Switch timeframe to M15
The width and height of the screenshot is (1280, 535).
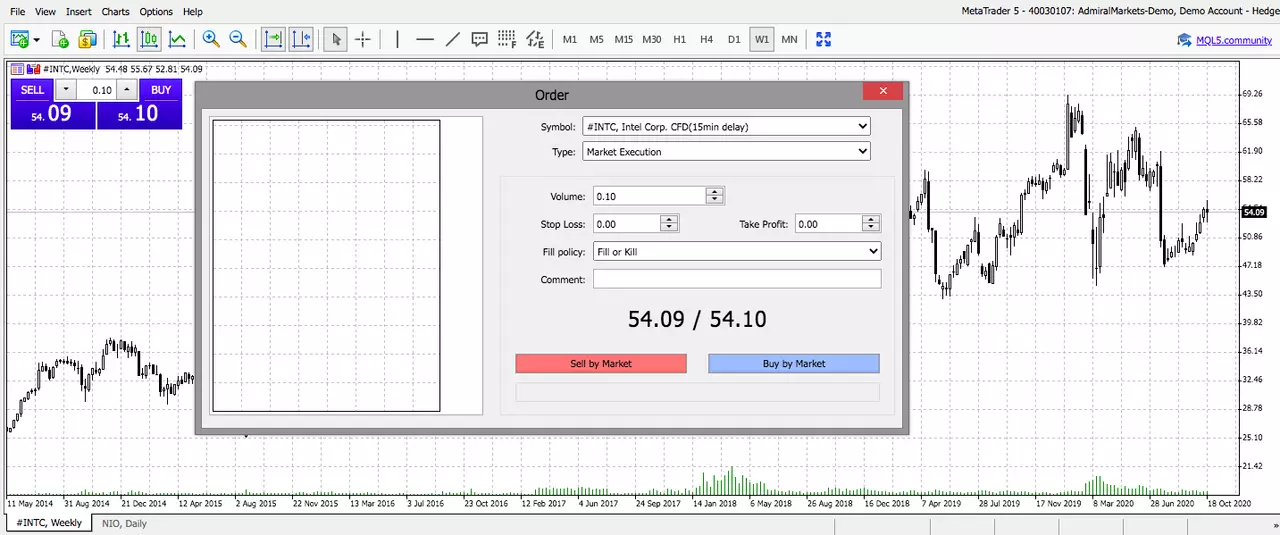pyautogui.click(x=624, y=40)
